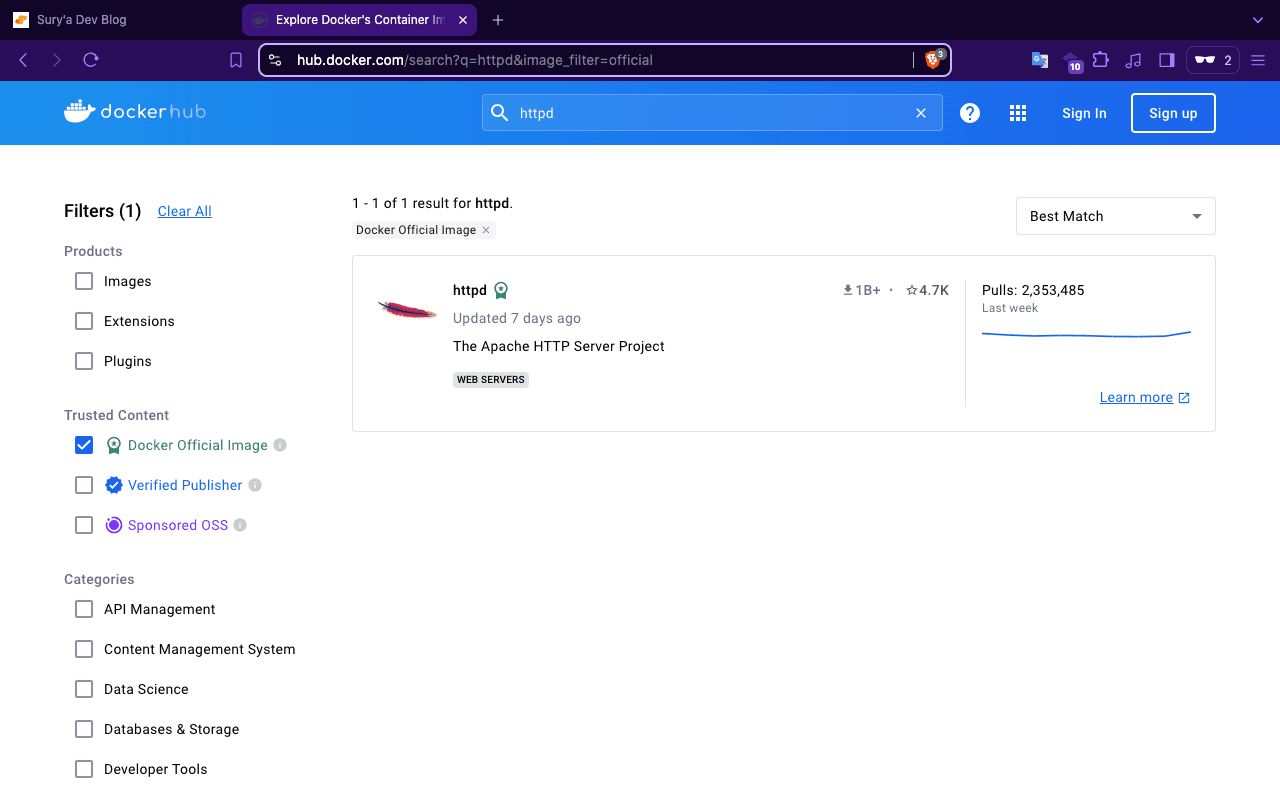Open the extension icon with badge 10
This screenshot has height=800, width=1280.
pos(1071,61)
